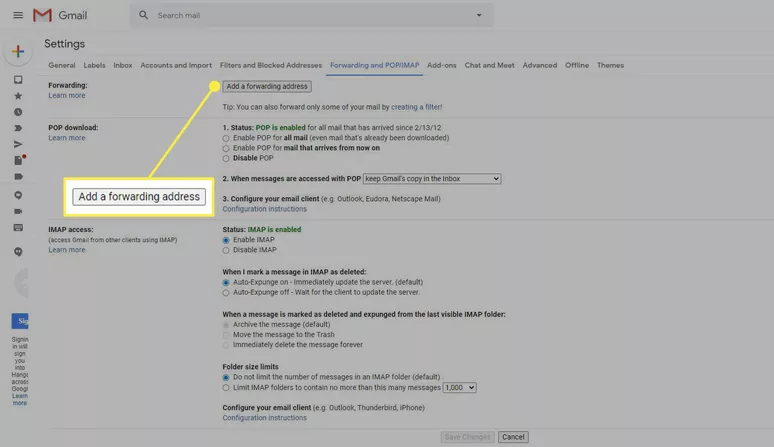The image size is (774, 447).
Task: Click the Save Changes button
Action: click(x=467, y=437)
